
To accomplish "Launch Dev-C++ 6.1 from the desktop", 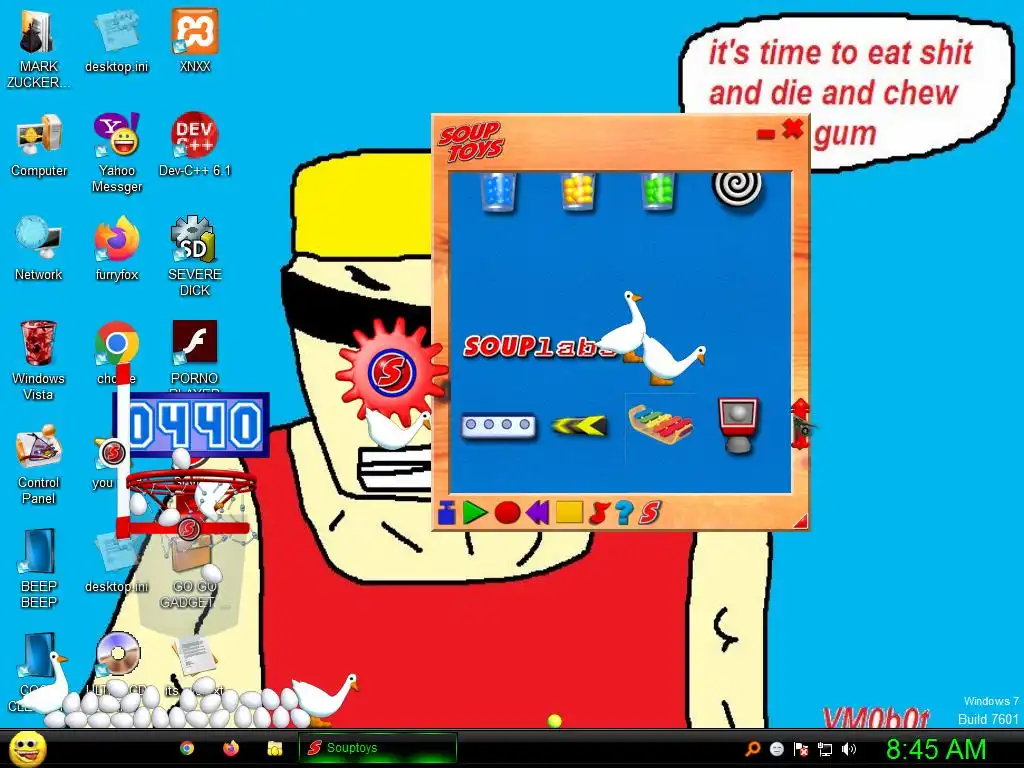I will click(195, 145).
